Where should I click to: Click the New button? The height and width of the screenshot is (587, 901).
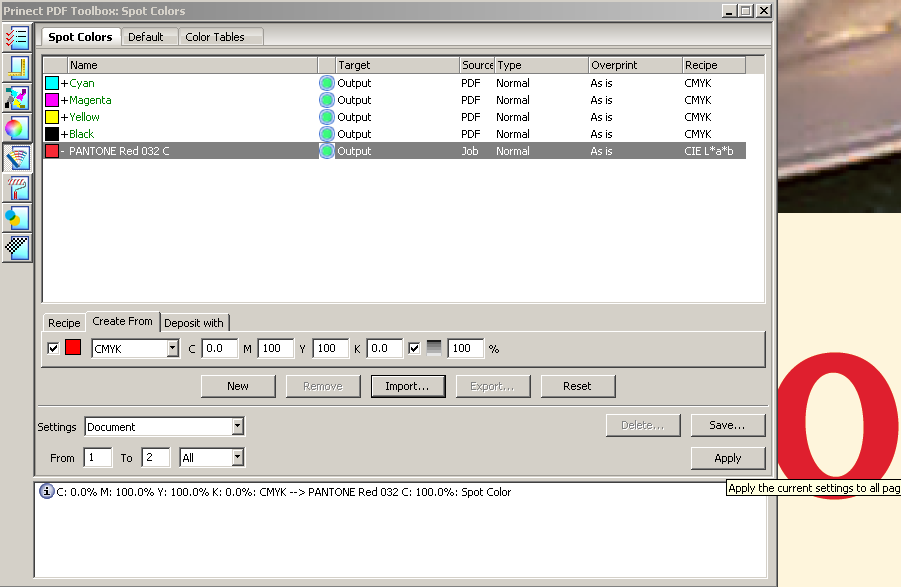[x=238, y=387]
